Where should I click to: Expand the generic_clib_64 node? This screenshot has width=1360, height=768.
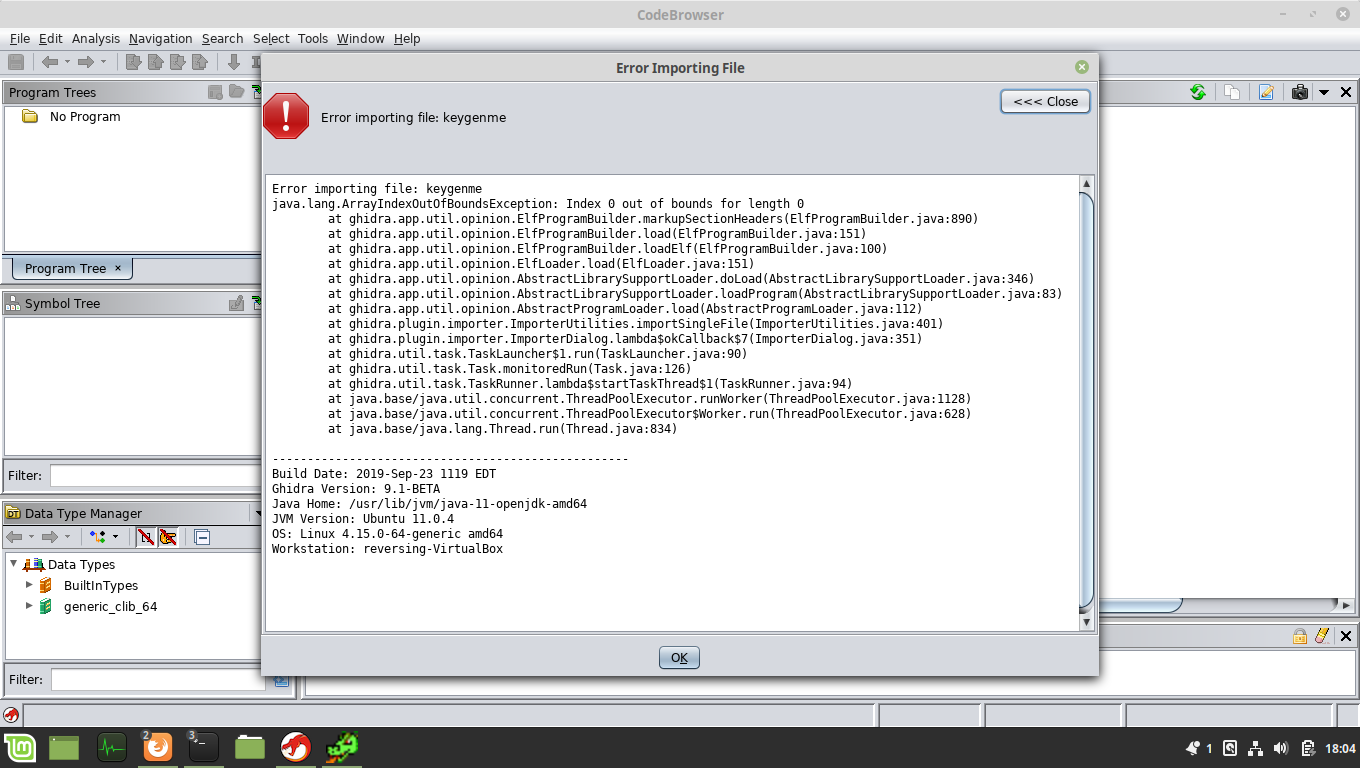pyautogui.click(x=29, y=606)
